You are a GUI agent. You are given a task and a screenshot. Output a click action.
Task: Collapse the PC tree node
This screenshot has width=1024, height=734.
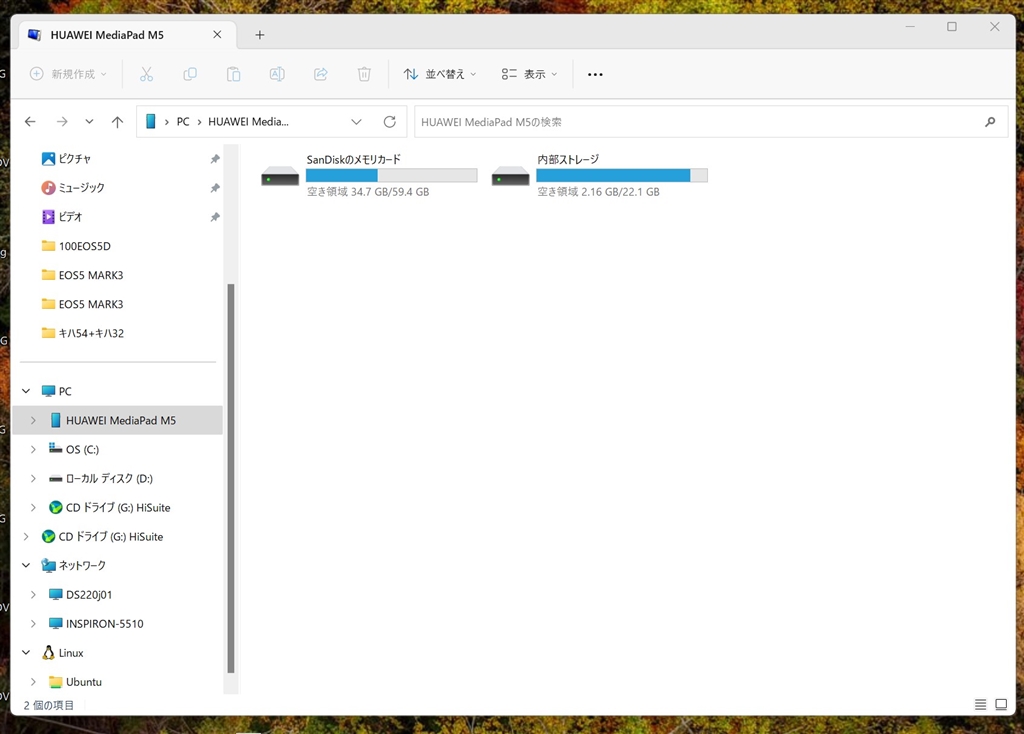(x=26, y=391)
